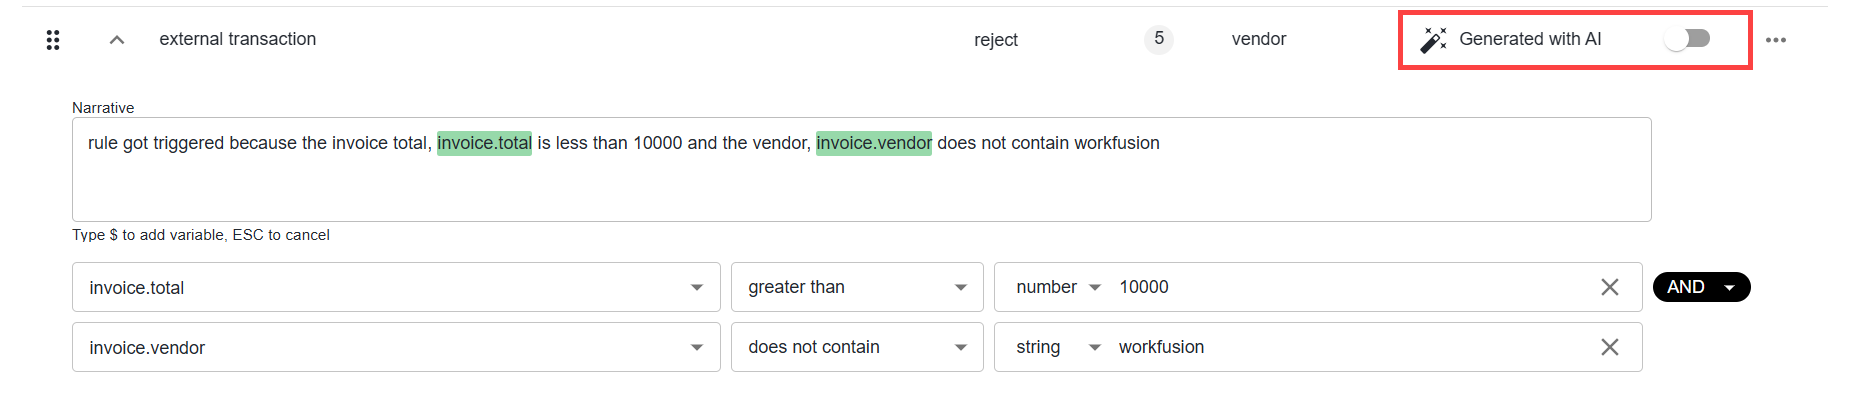Open the invoice.vendor field dropdown
Image resolution: width=1857 pixels, height=408 pixels.
click(396, 348)
